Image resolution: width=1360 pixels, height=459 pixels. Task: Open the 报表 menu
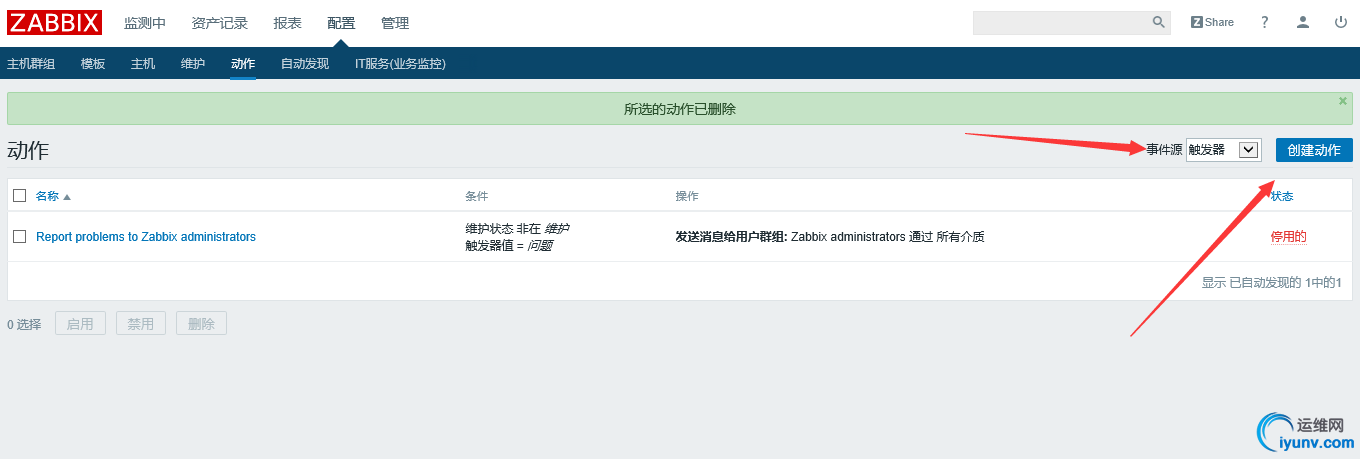[287, 23]
